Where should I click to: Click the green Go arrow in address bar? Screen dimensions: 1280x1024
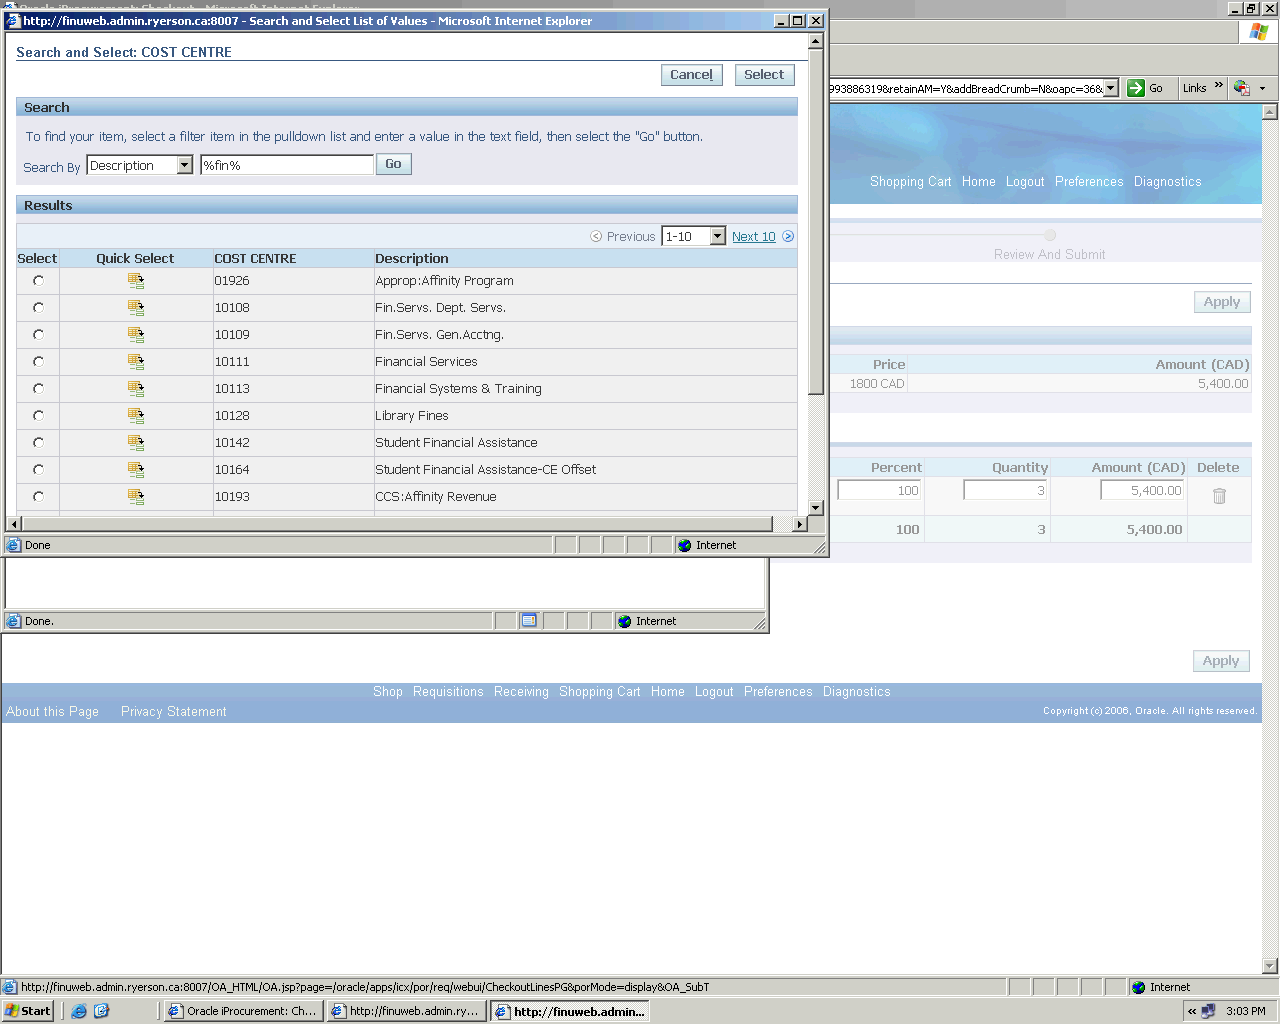1136,88
